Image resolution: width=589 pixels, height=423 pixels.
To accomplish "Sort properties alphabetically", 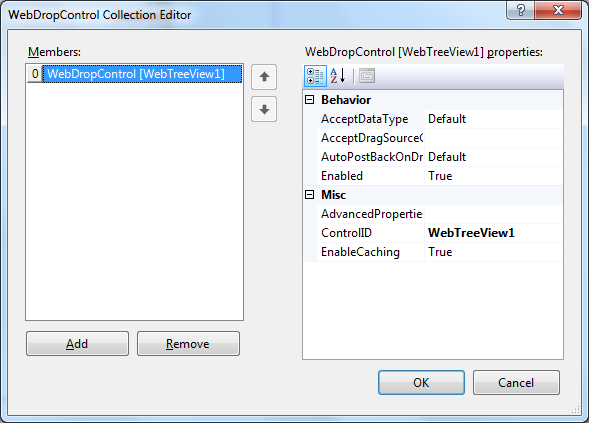I will click(338, 76).
